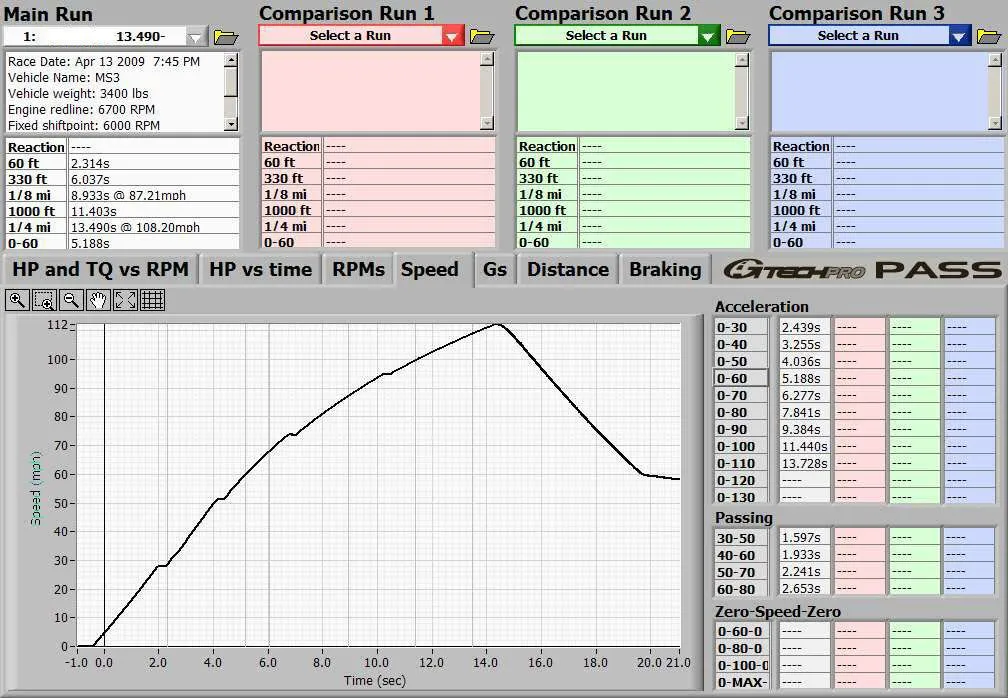This screenshot has width=1008, height=698.
Task: Click the Main Run 1/4 mi result field
Action: click(x=153, y=227)
